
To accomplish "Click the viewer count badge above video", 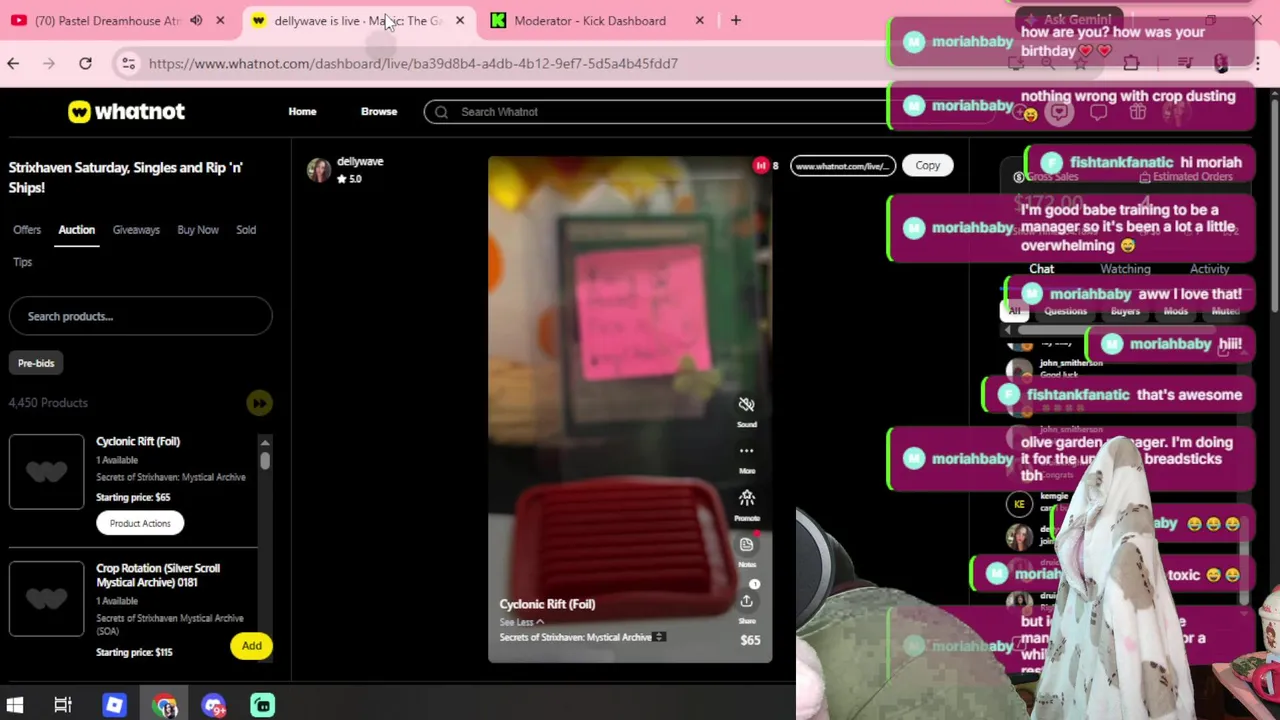I will click(766, 166).
